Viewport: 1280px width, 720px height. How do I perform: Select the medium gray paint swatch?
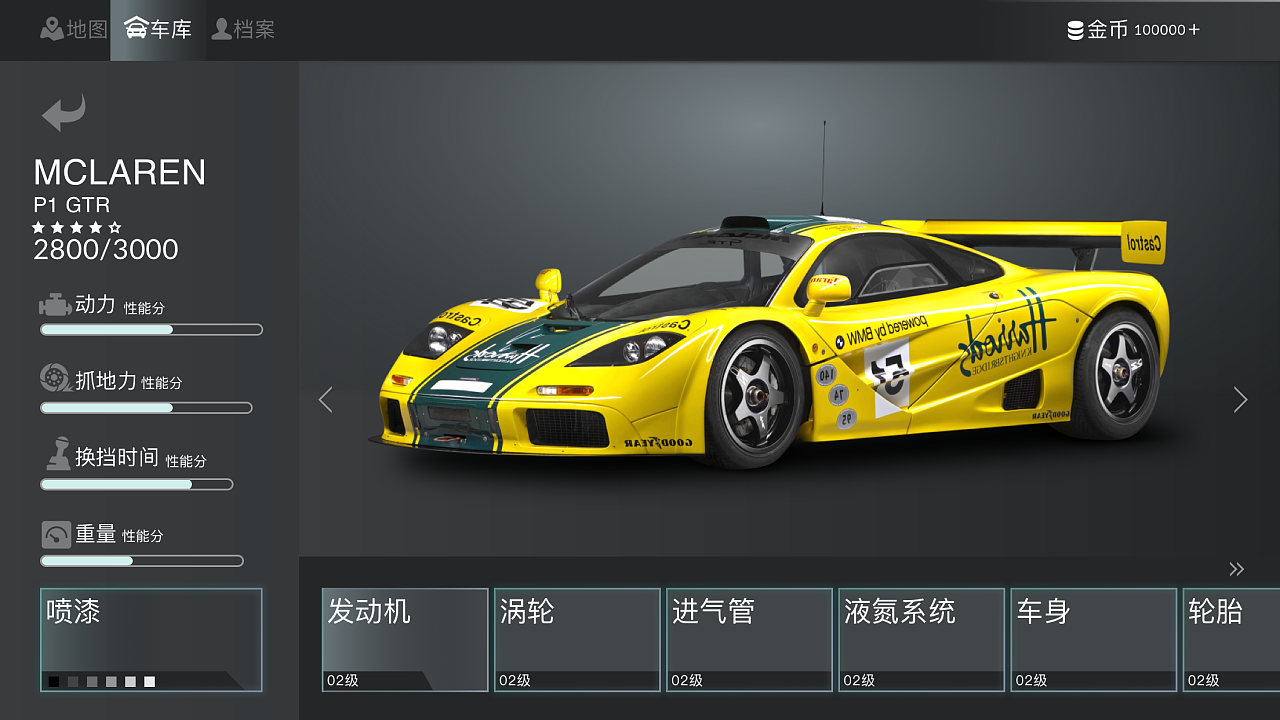pyautogui.click(x=92, y=682)
